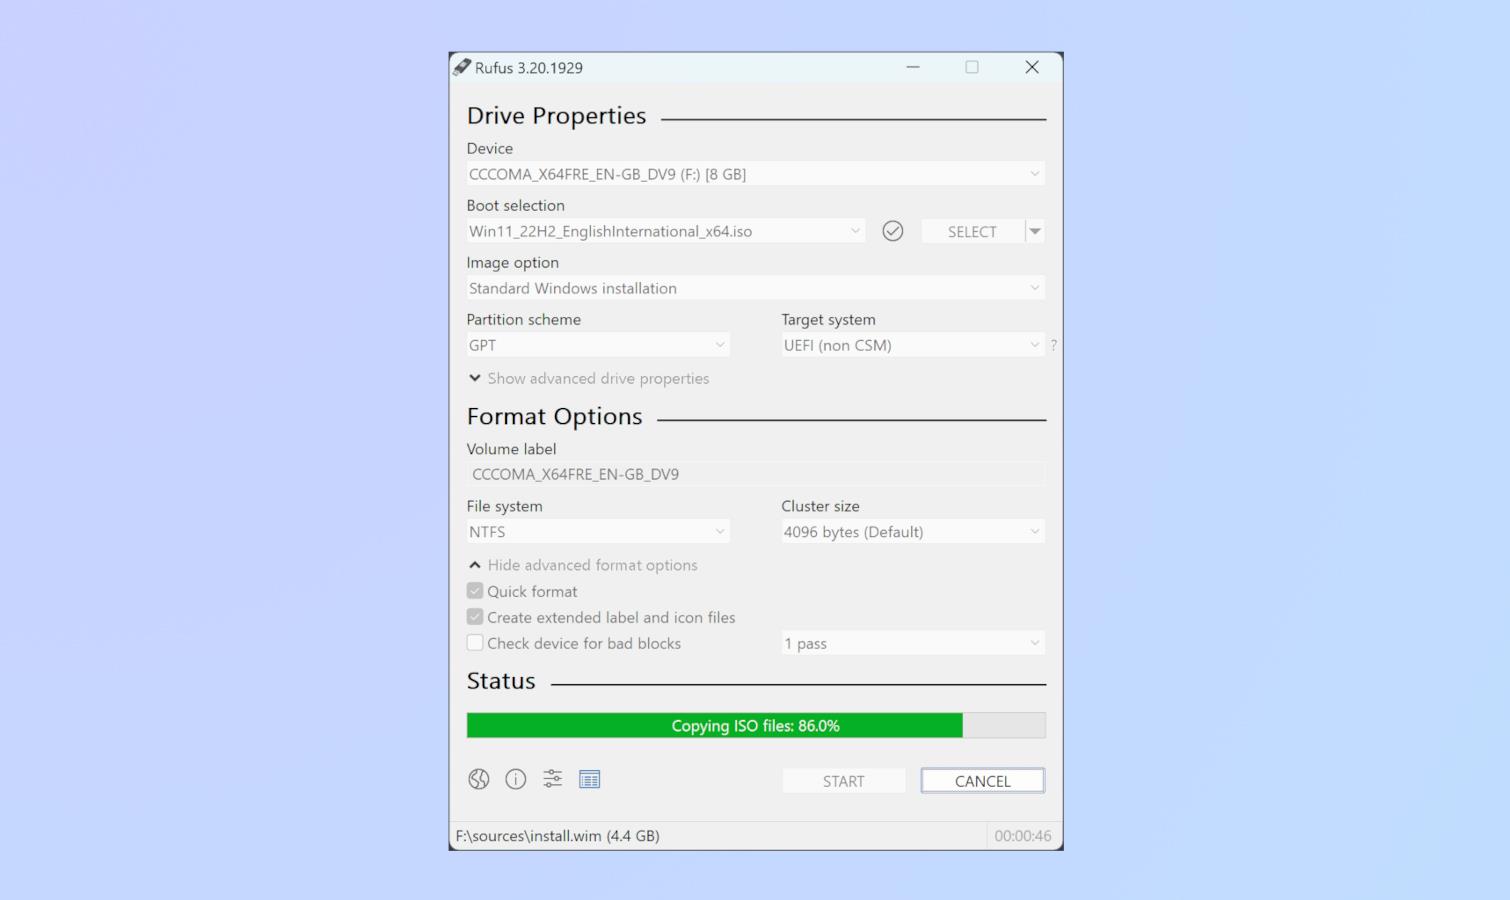
Task: Open the bad blocks pass count dropdown
Action: click(913, 643)
